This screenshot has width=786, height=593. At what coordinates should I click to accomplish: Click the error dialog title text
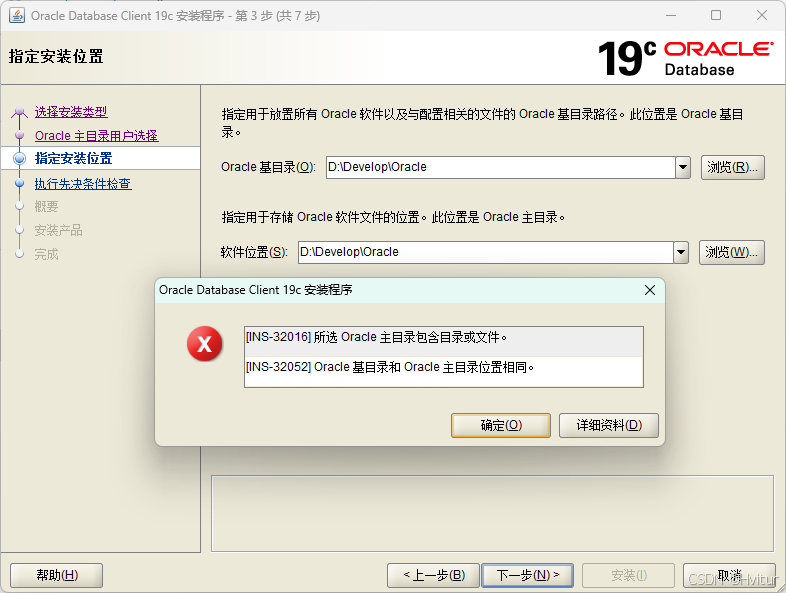[256, 290]
